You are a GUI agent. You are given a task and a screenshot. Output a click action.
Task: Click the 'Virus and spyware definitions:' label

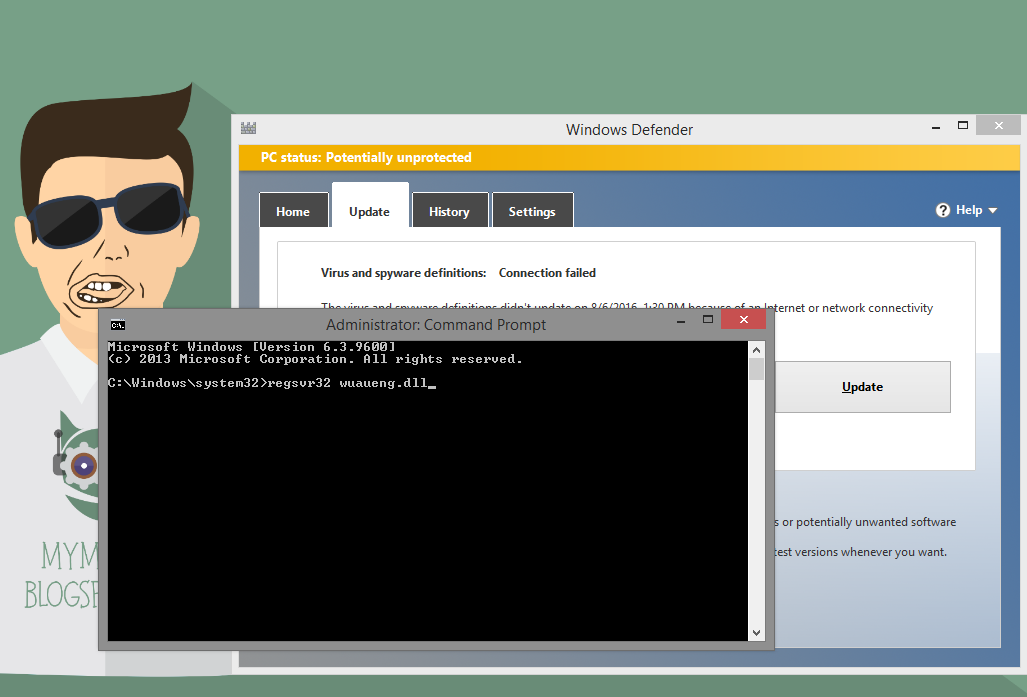[403, 273]
